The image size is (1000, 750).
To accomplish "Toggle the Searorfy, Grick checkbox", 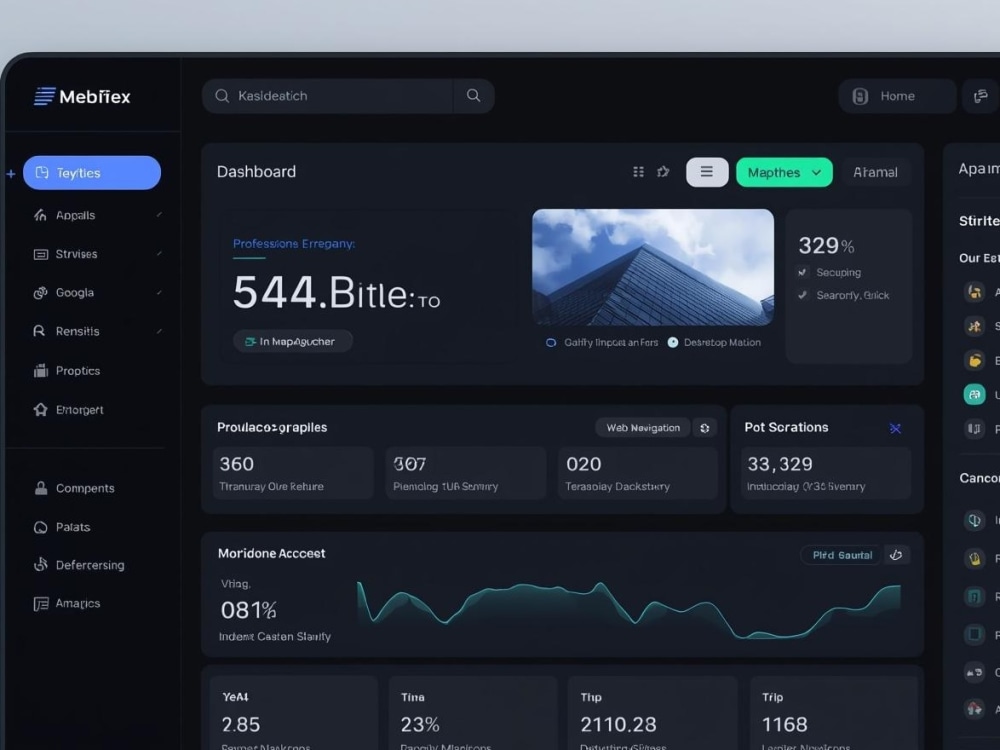I will click(802, 295).
